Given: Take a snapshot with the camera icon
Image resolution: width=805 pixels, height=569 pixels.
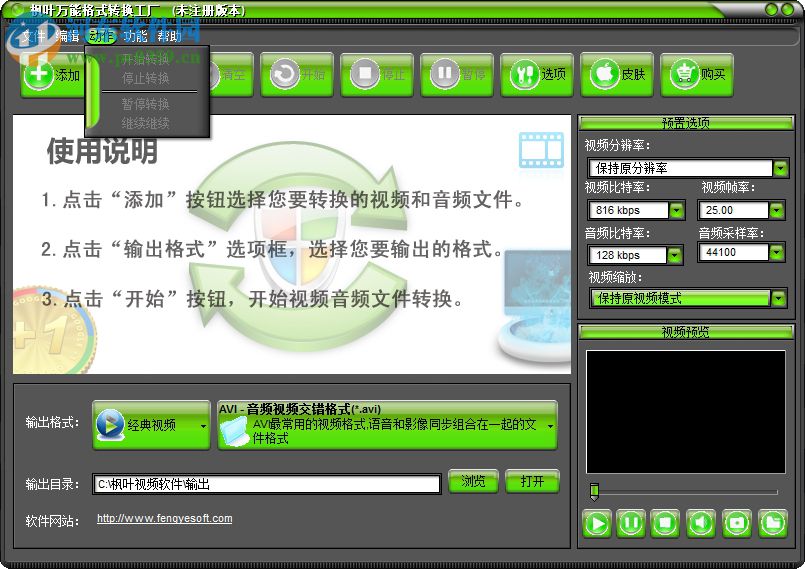Looking at the screenshot, I should [737, 524].
